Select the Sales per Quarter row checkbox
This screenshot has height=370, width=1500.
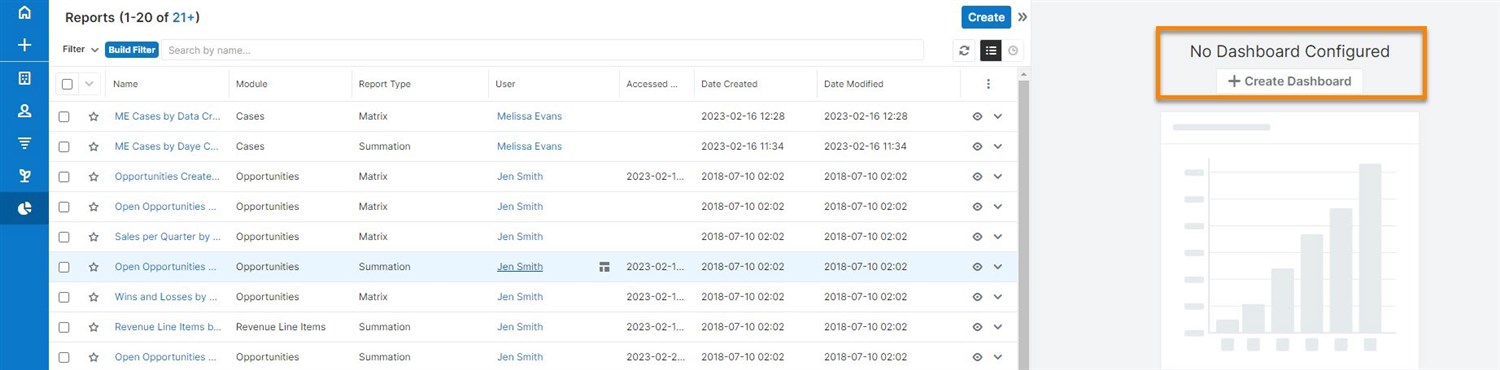coord(64,237)
